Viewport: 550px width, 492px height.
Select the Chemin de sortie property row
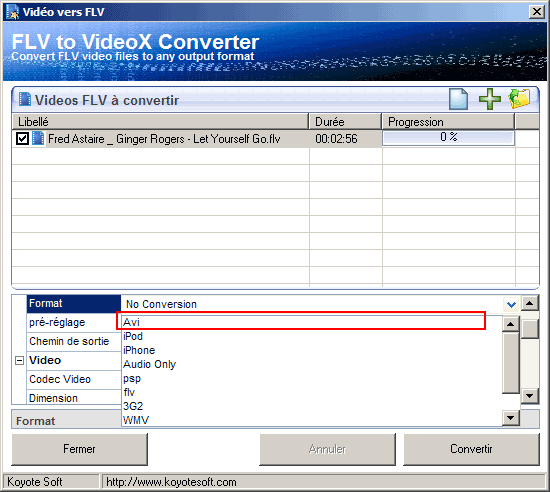click(x=74, y=341)
